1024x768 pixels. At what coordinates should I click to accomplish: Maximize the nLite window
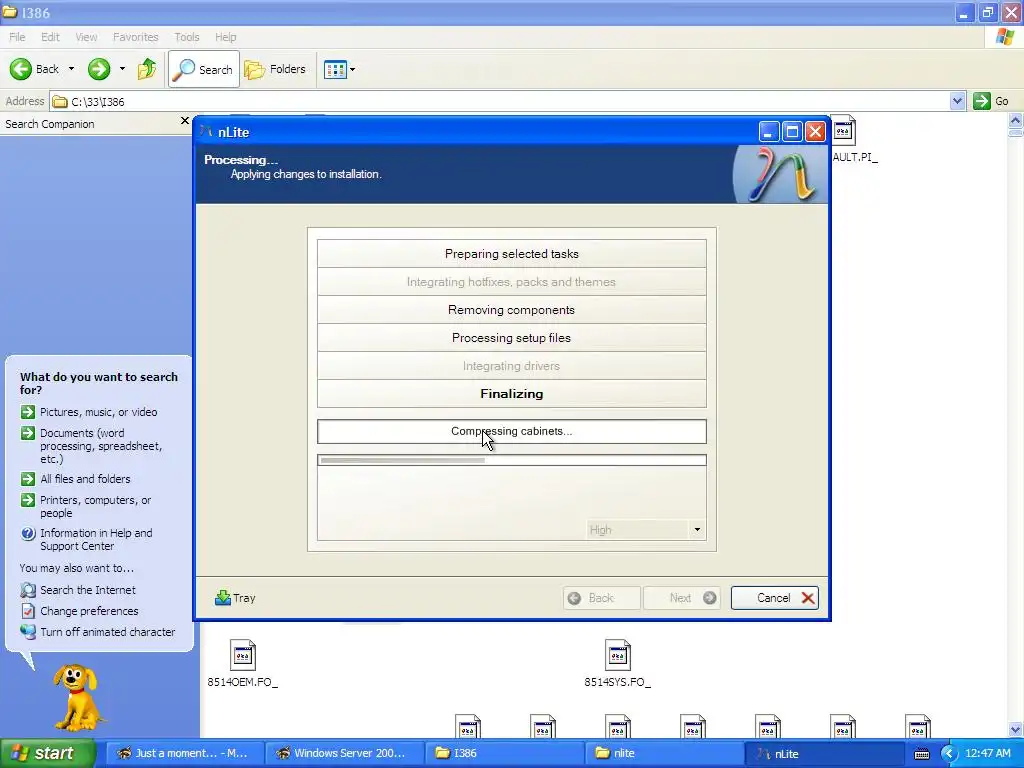pos(792,132)
